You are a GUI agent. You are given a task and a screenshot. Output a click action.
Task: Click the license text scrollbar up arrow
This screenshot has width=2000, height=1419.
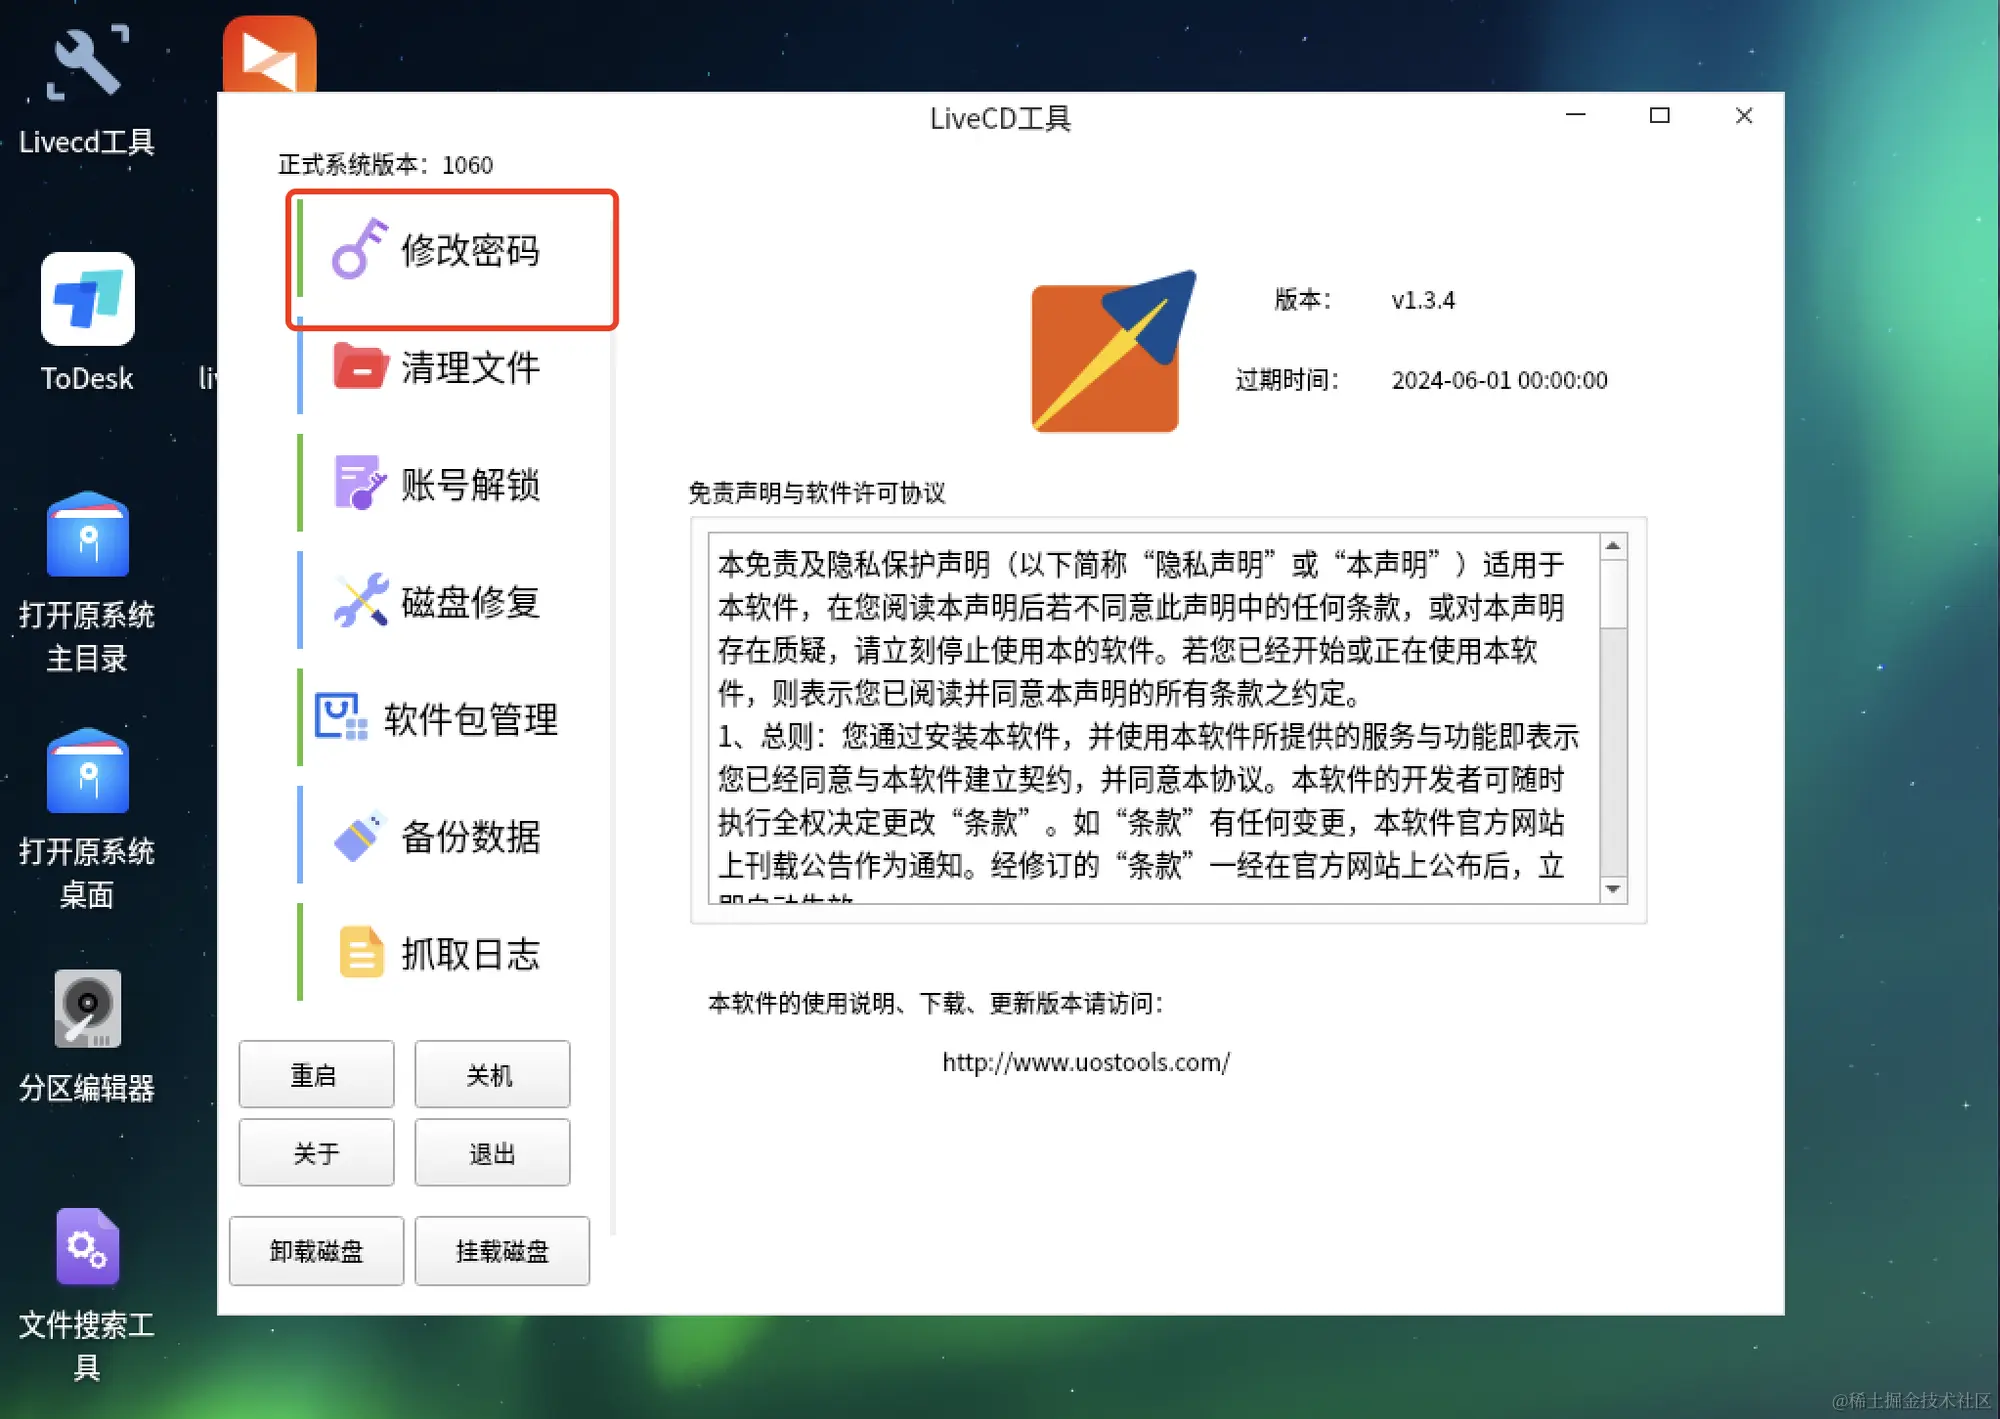coord(1613,546)
